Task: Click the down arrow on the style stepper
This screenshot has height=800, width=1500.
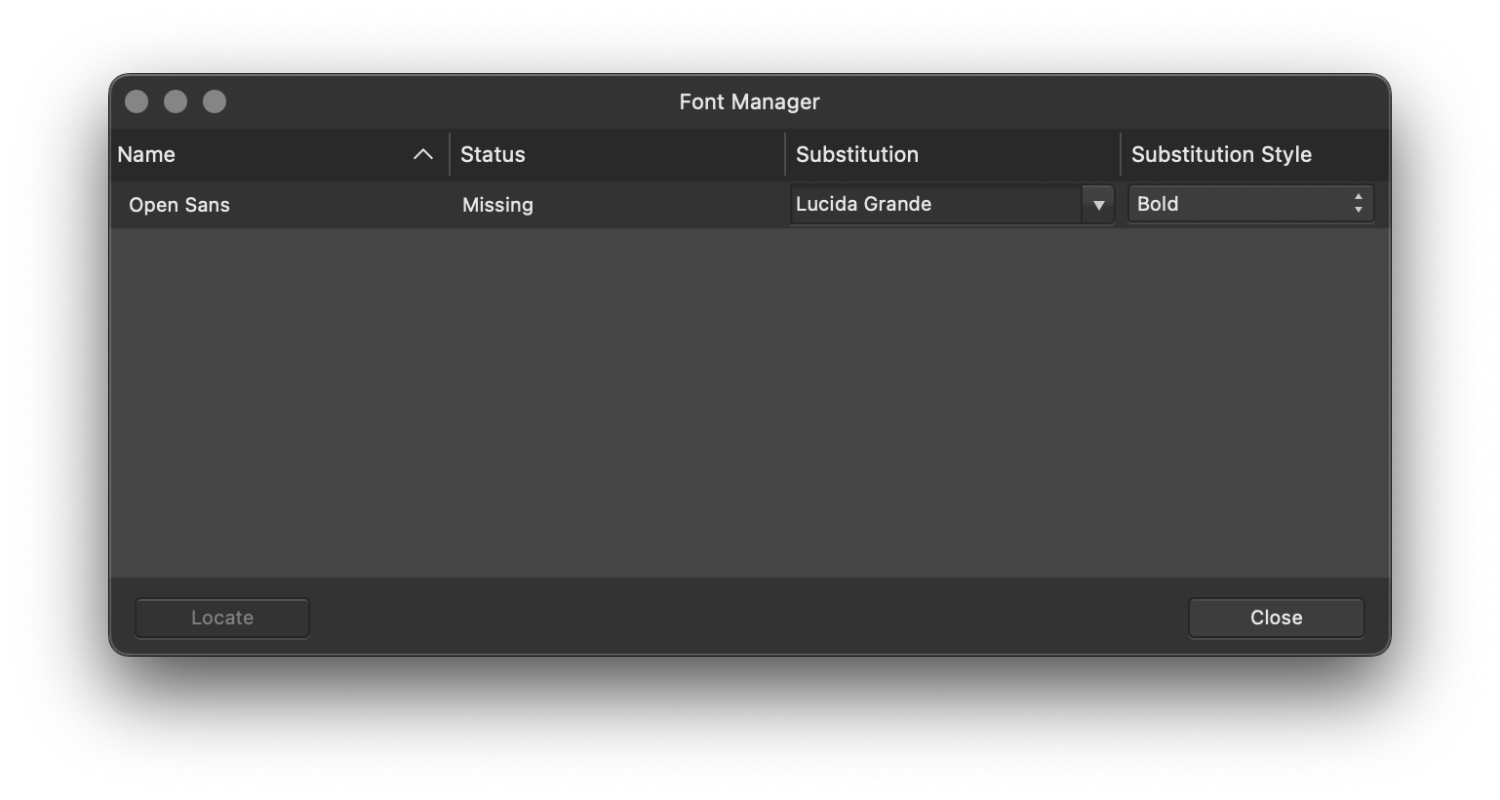Action: tap(1358, 209)
